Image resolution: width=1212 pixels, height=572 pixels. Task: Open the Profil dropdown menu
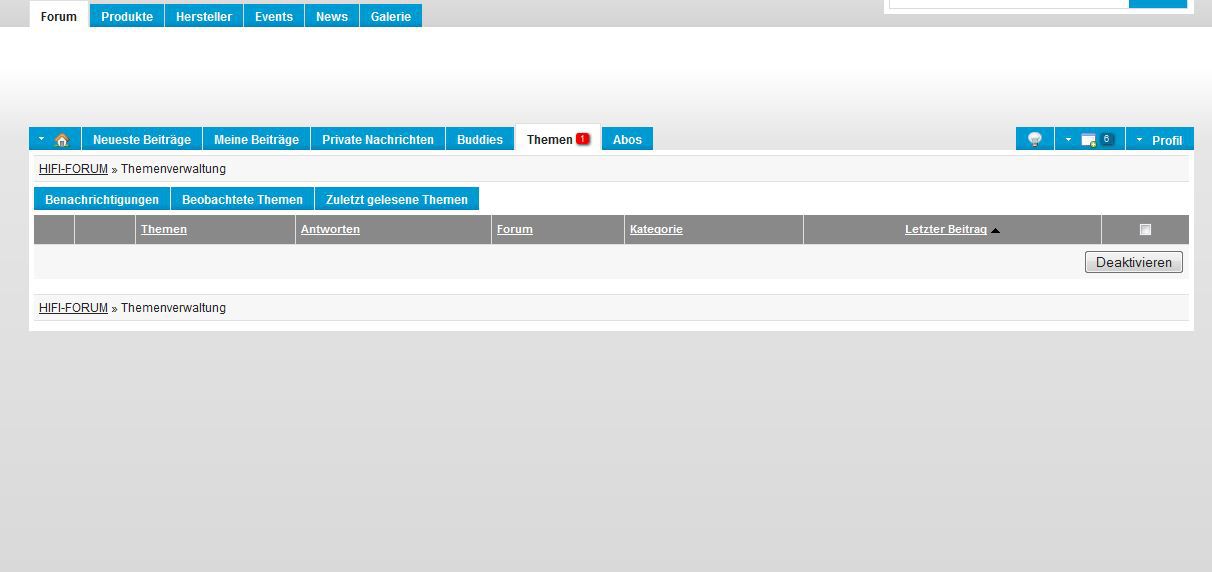point(1160,140)
